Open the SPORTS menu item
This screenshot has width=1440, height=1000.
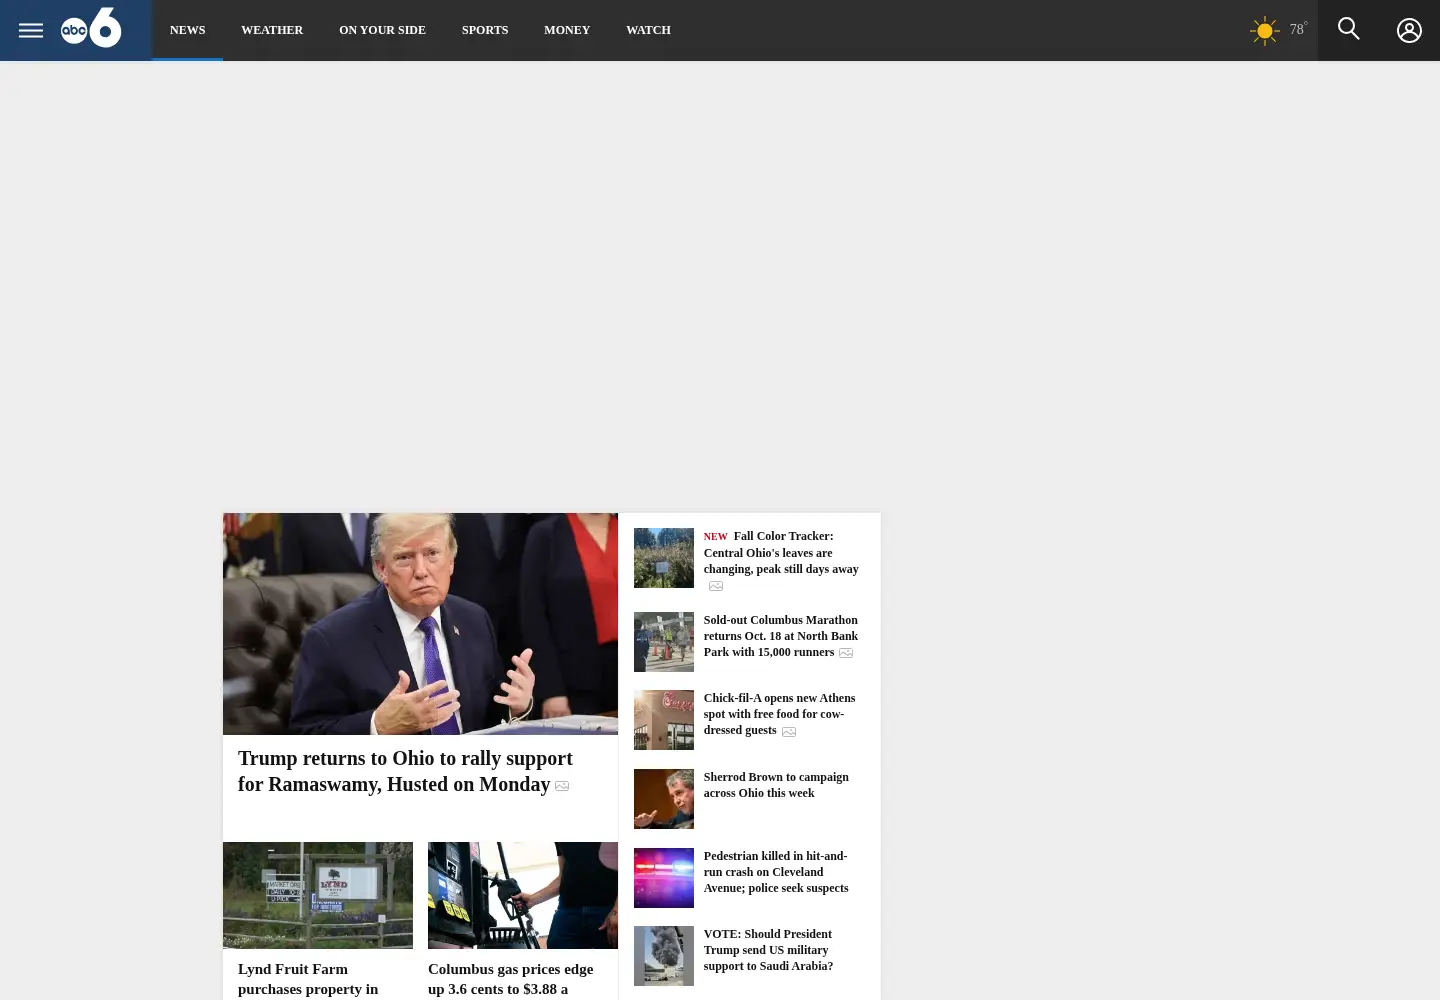pos(485,30)
